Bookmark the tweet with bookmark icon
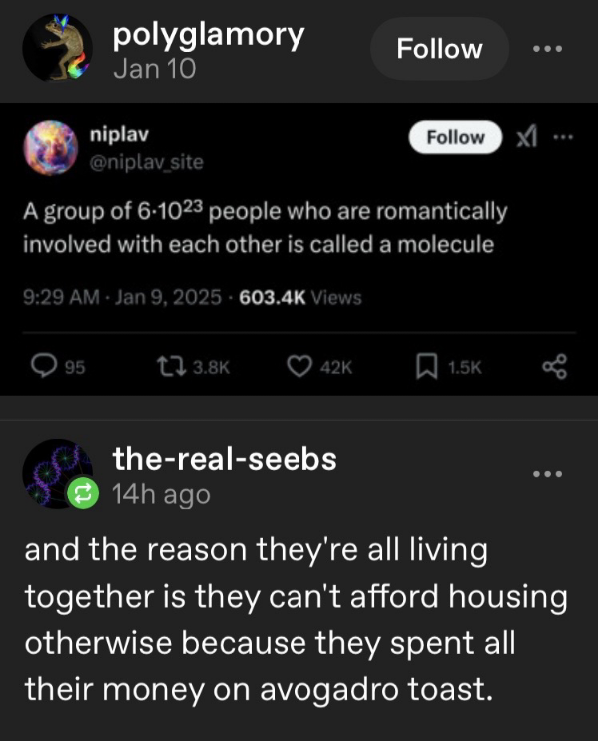The height and width of the screenshot is (741, 598). (426, 367)
